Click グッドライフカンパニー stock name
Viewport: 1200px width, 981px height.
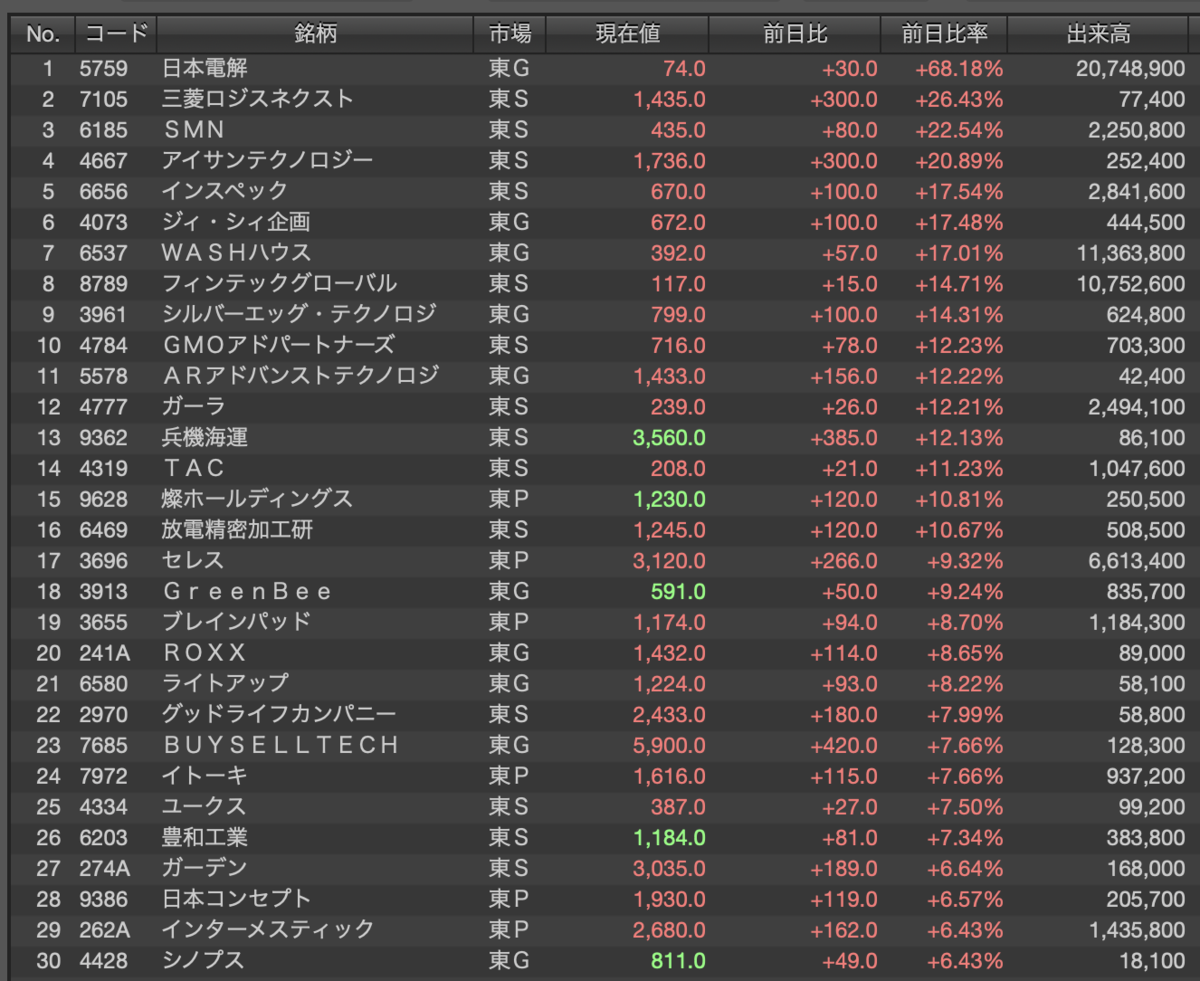[279, 714]
